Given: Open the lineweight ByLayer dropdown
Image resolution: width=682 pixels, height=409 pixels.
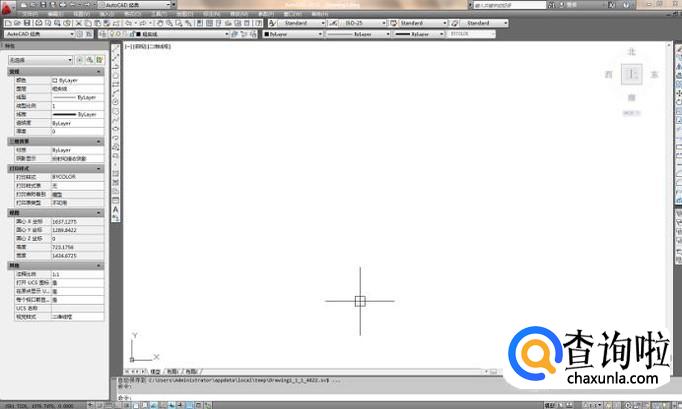Looking at the screenshot, I should click(x=418, y=34).
